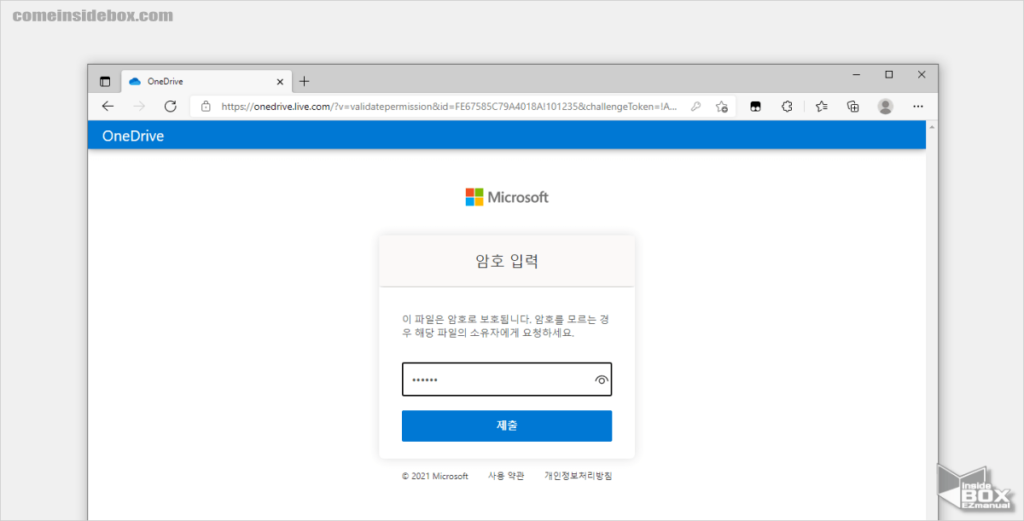Viewport: 1024px width, 521px height.
Task: Open the browser extensions puzzle icon
Action: pyautogui.click(x=787, y=106)
